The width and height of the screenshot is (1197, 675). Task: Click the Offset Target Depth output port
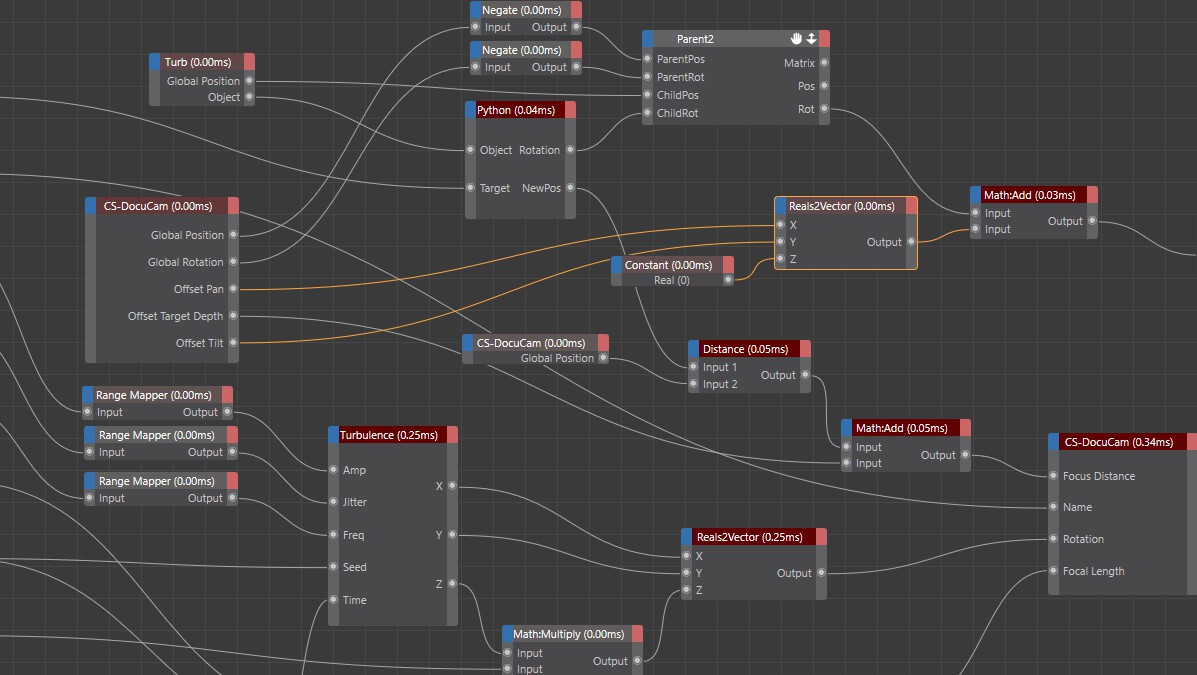click(233, 316)
